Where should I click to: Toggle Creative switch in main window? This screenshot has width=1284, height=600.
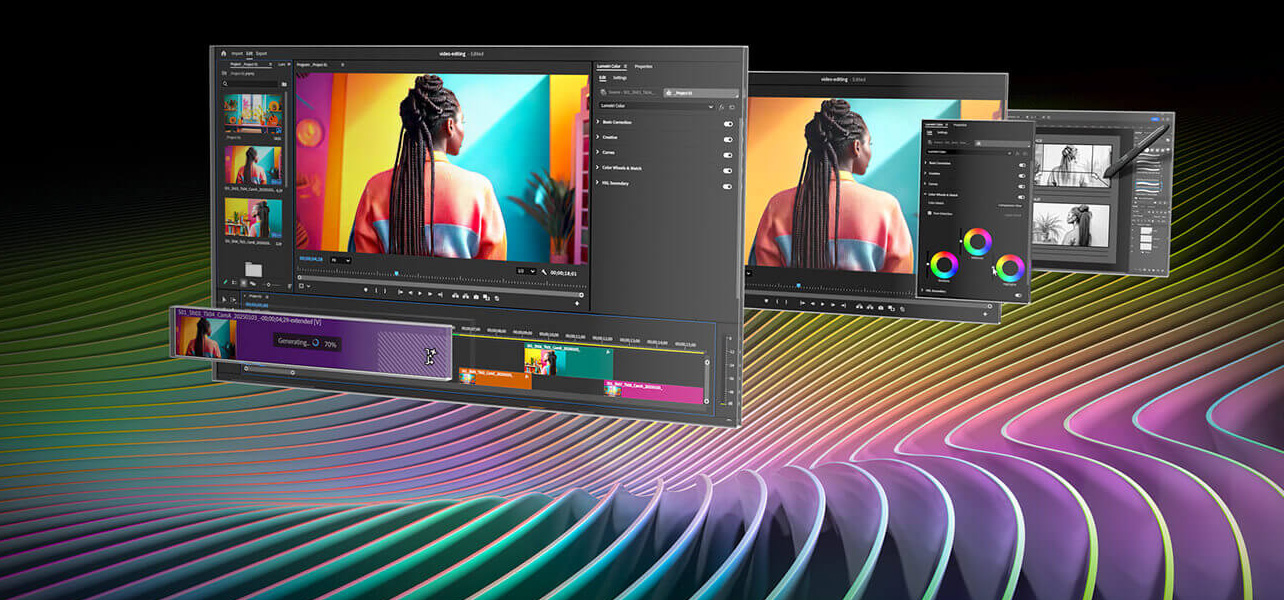[x=728, y=139]
